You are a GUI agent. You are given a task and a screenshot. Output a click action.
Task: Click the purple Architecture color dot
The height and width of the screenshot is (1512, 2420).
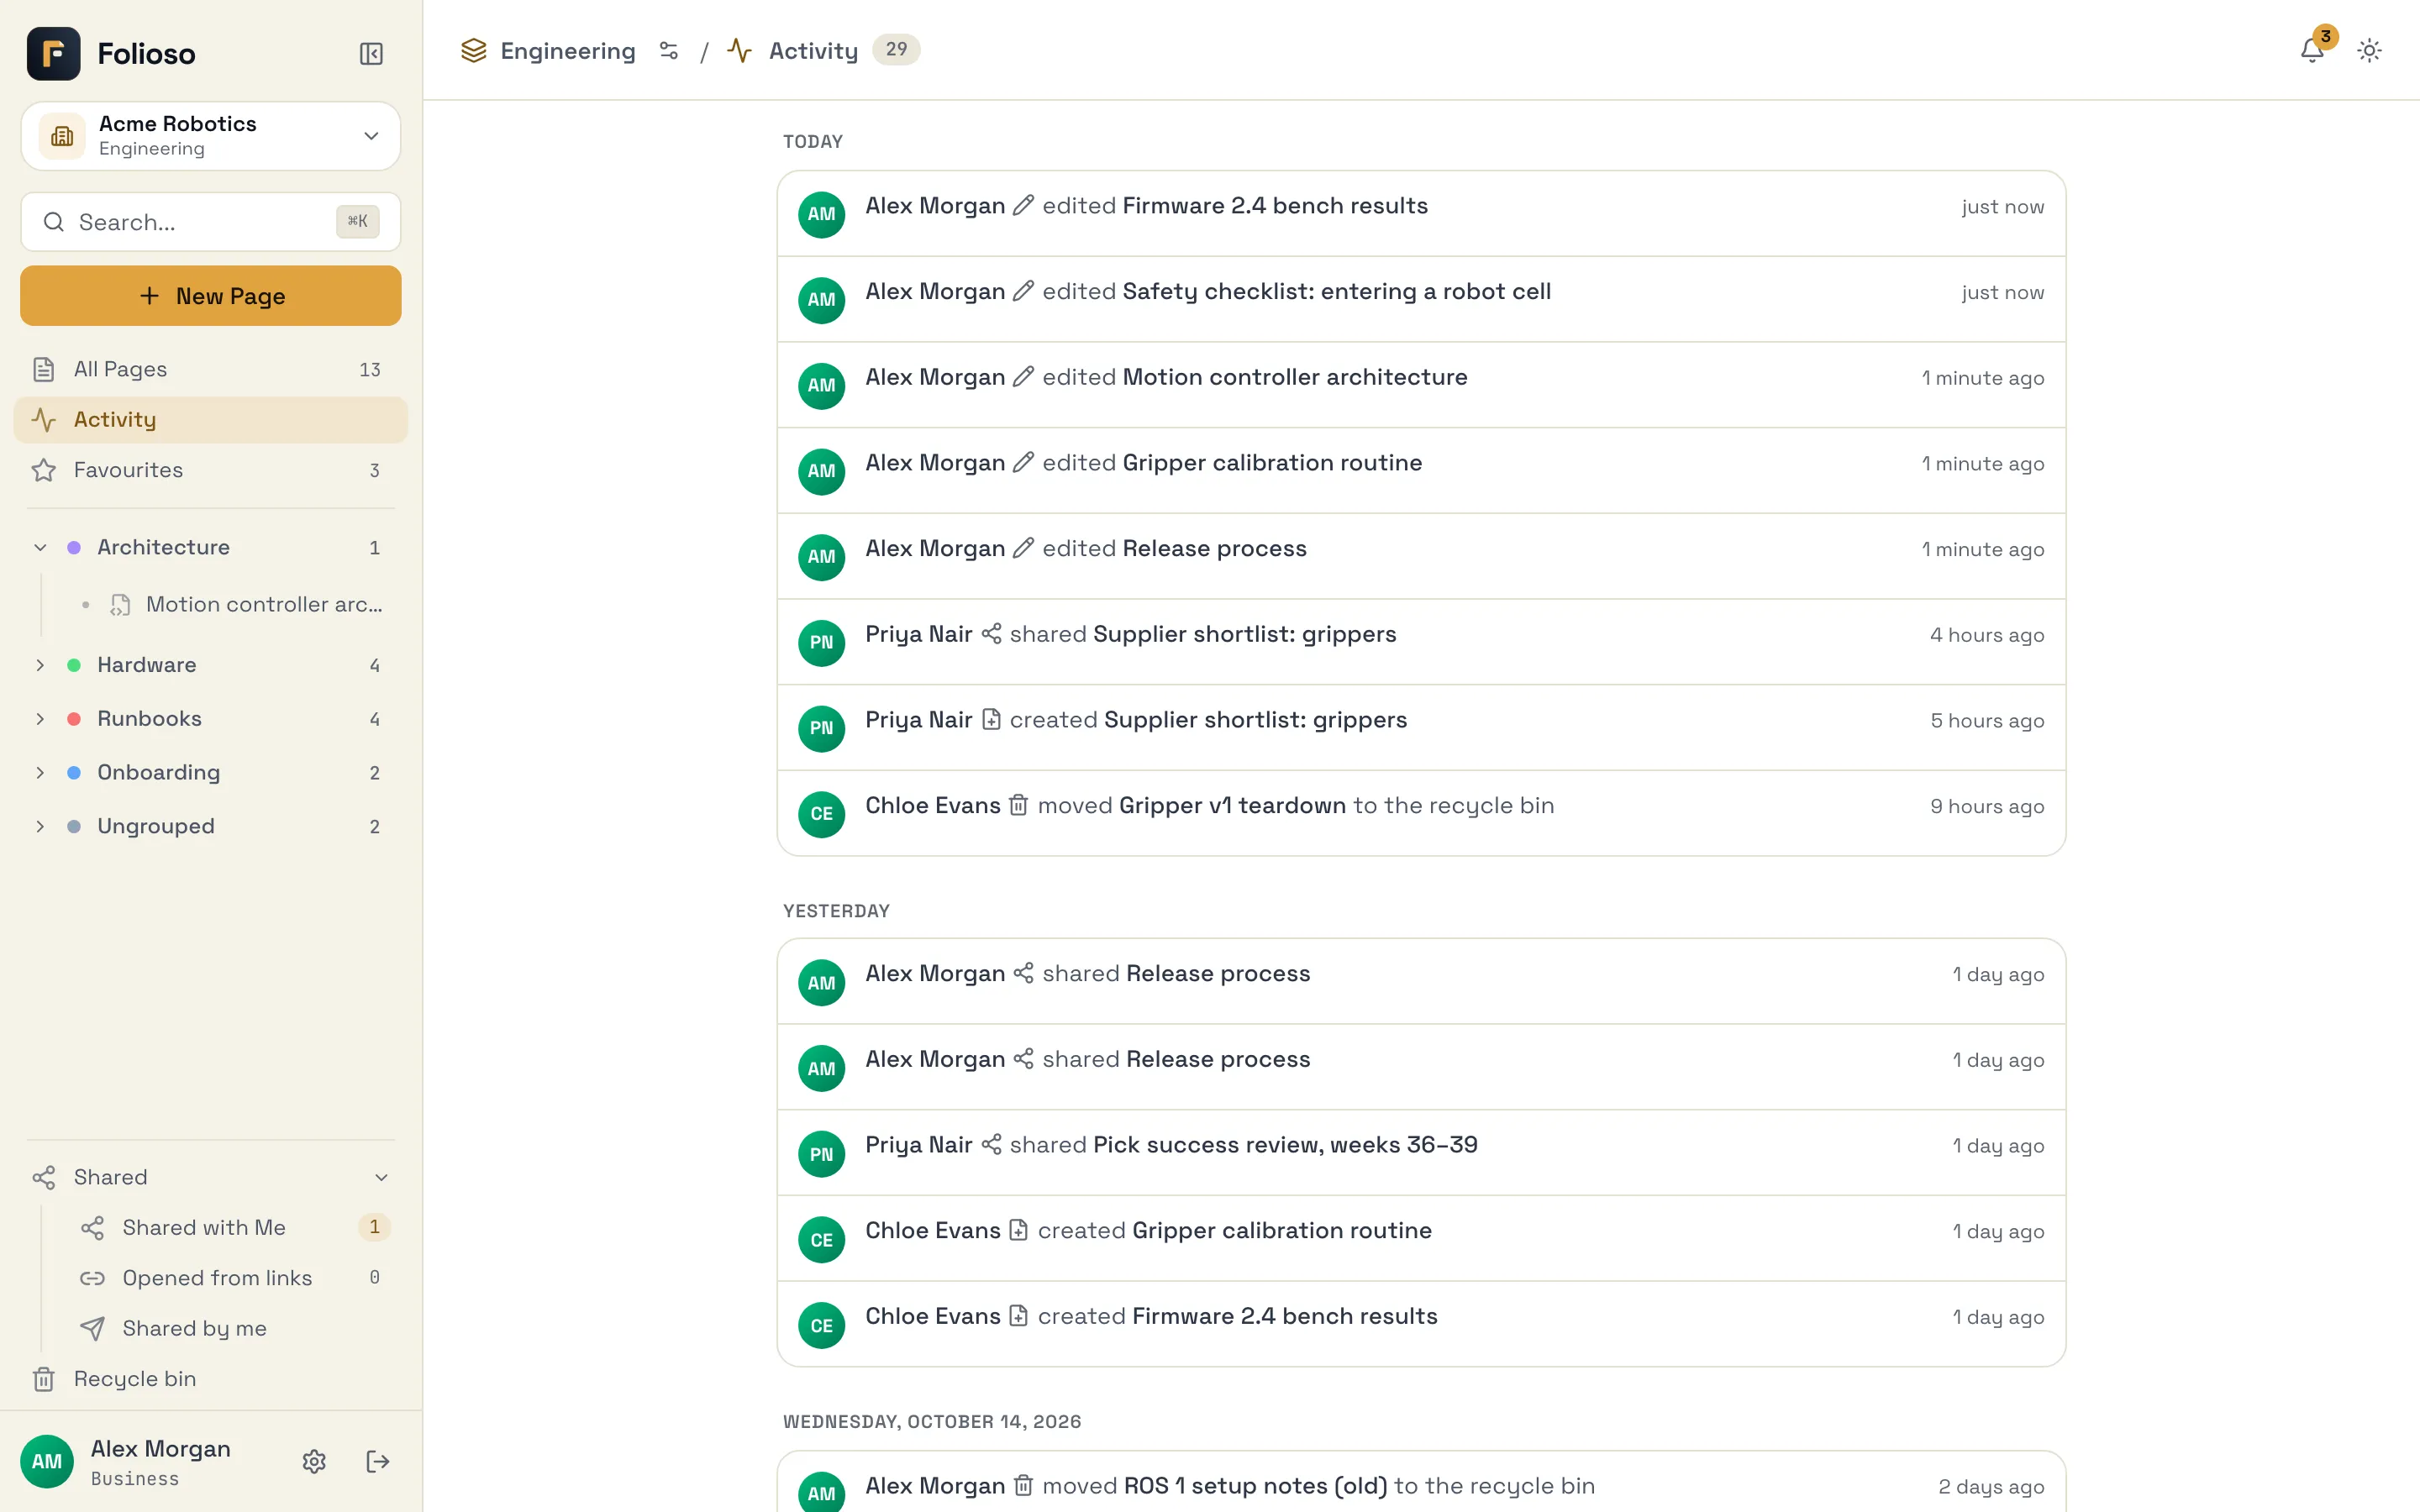(74, 547)
